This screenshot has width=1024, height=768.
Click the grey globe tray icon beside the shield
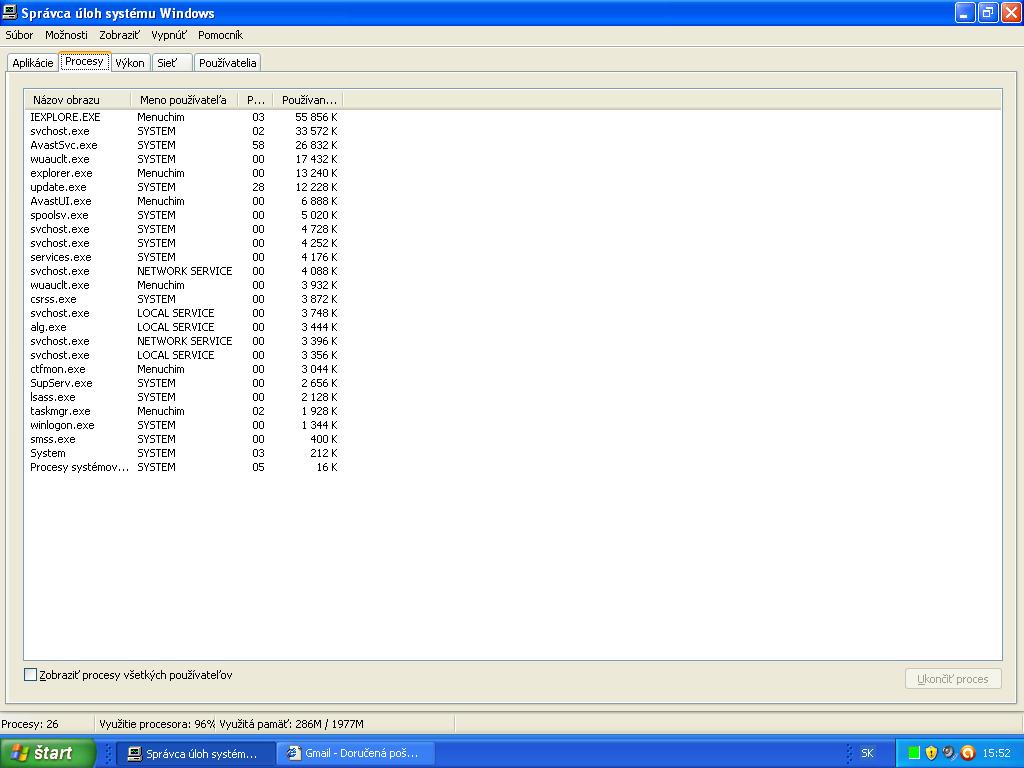(x=949, y=753)
